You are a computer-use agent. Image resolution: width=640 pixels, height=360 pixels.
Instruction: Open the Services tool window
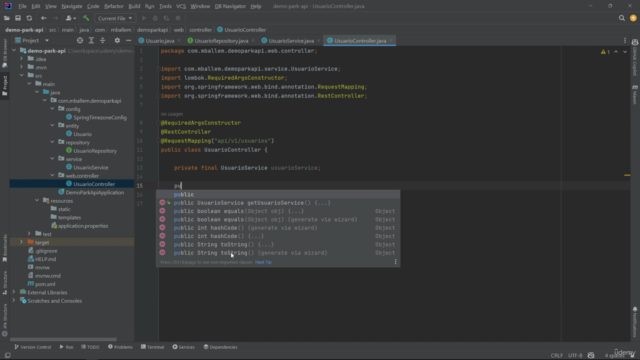[x=184, y=347]
